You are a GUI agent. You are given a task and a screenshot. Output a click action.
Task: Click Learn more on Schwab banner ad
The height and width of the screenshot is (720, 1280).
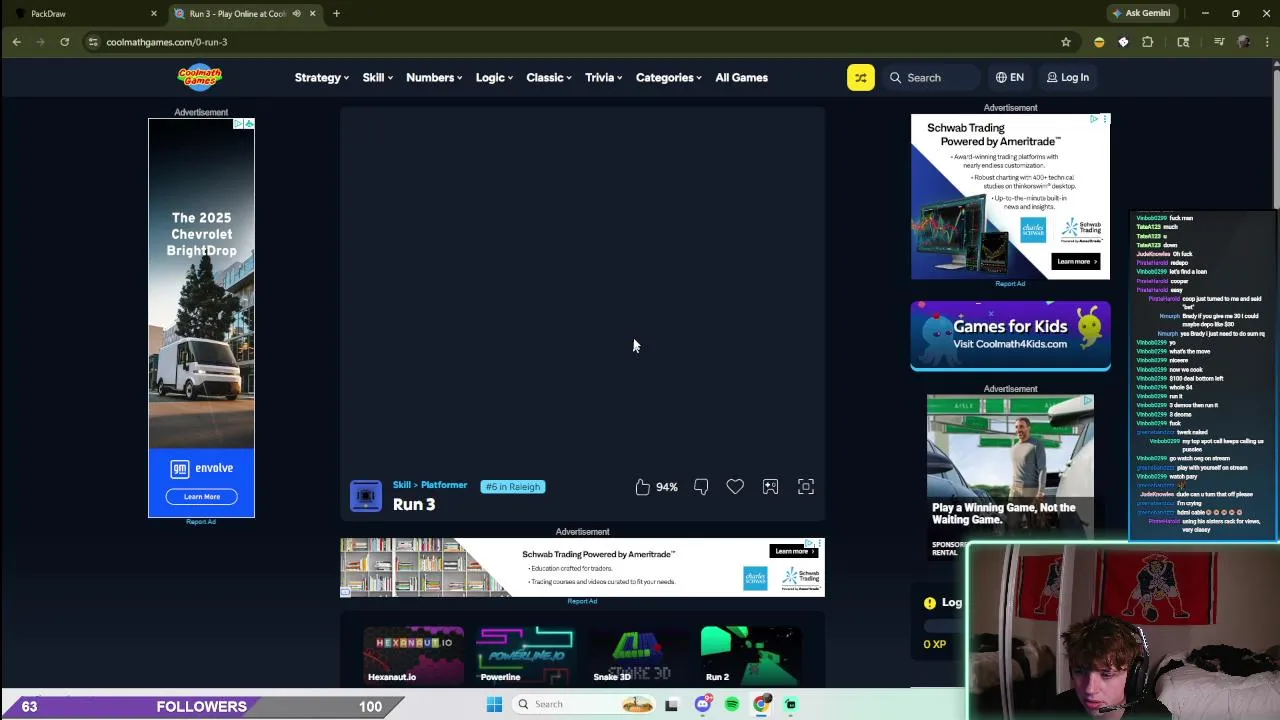[x=792, y=551]
